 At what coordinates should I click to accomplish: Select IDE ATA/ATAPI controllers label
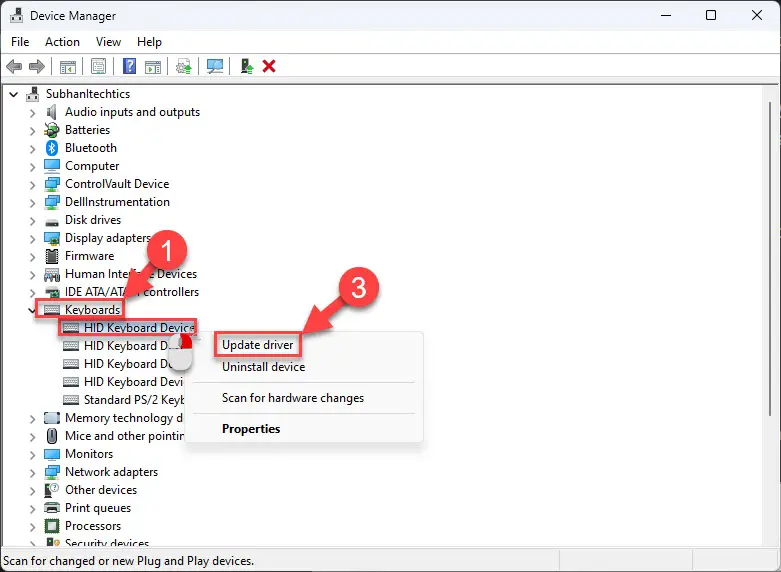click(x=132, y=292)
